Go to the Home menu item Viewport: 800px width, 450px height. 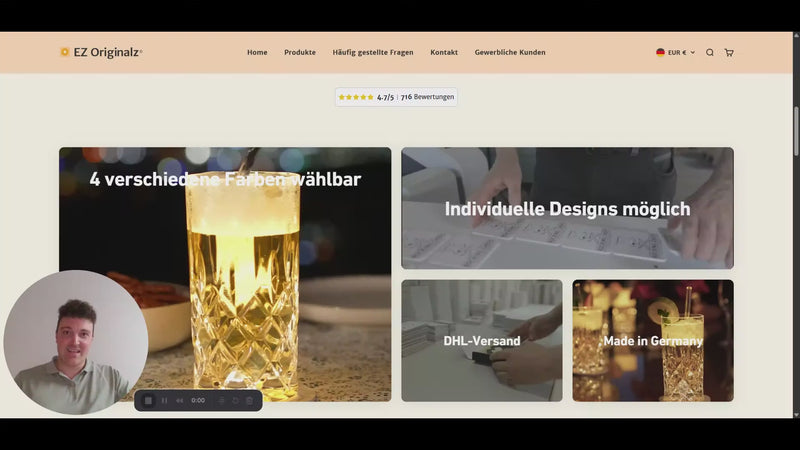pyautogui.click(x=257, y=52)
